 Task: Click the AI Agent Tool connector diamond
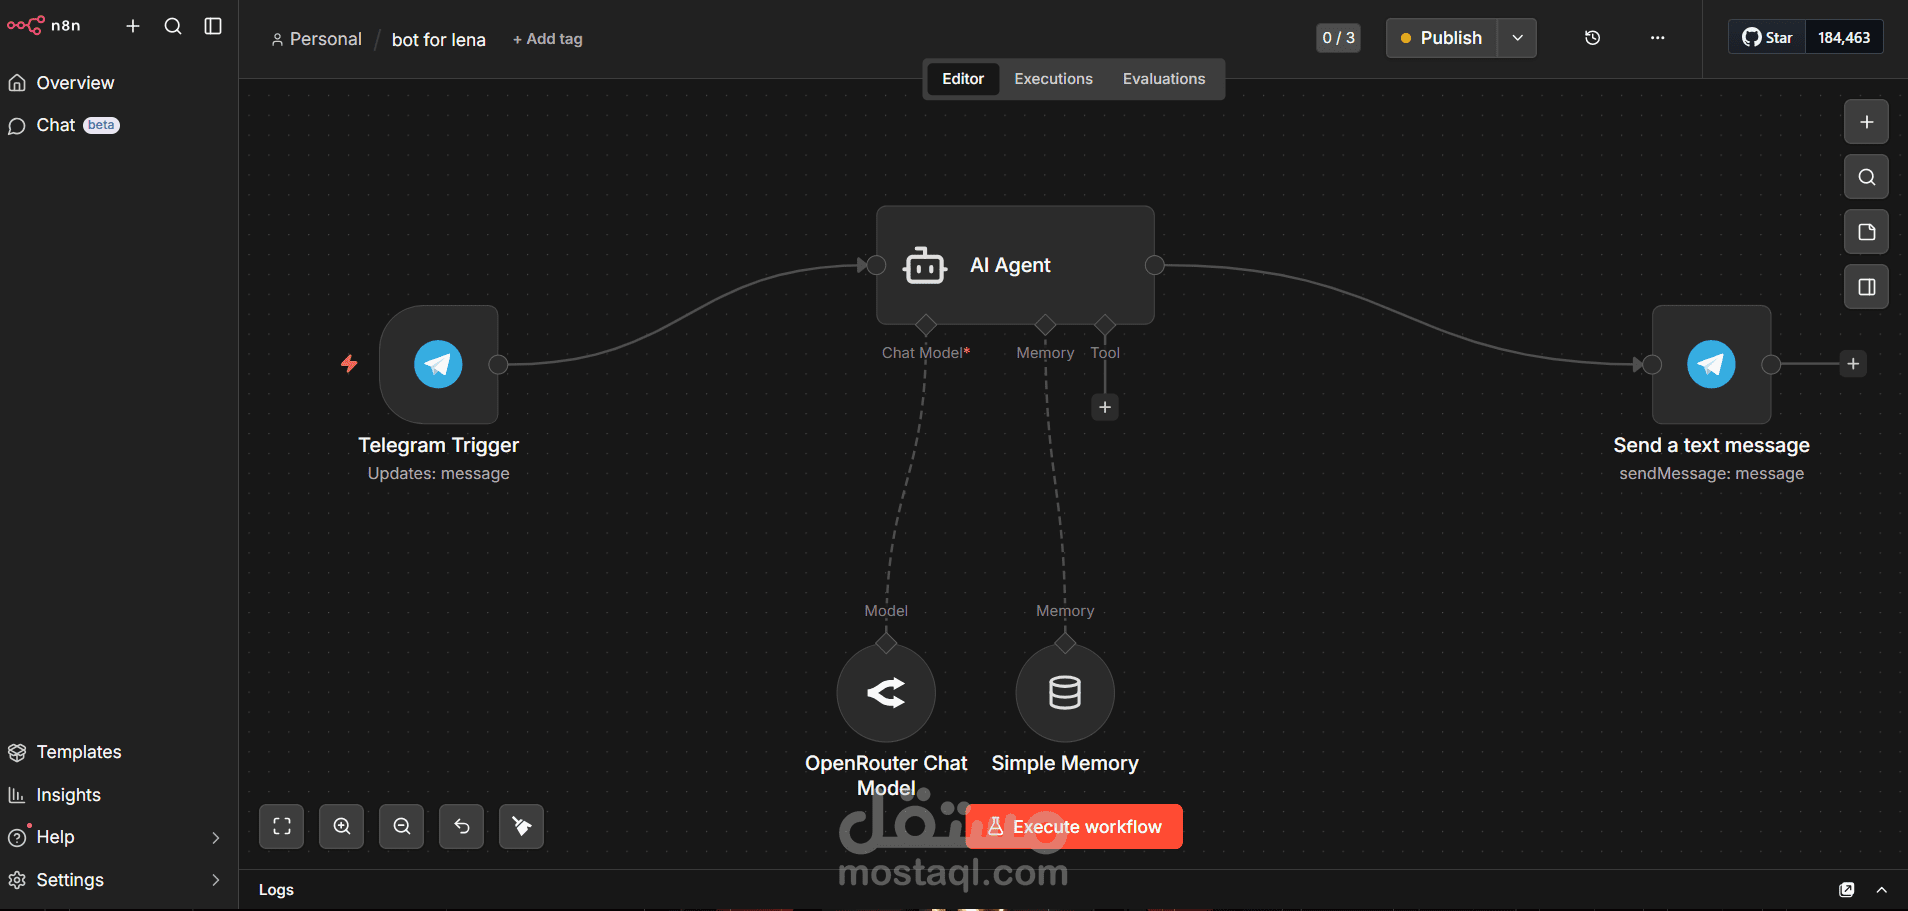[x=1105, y=324]
